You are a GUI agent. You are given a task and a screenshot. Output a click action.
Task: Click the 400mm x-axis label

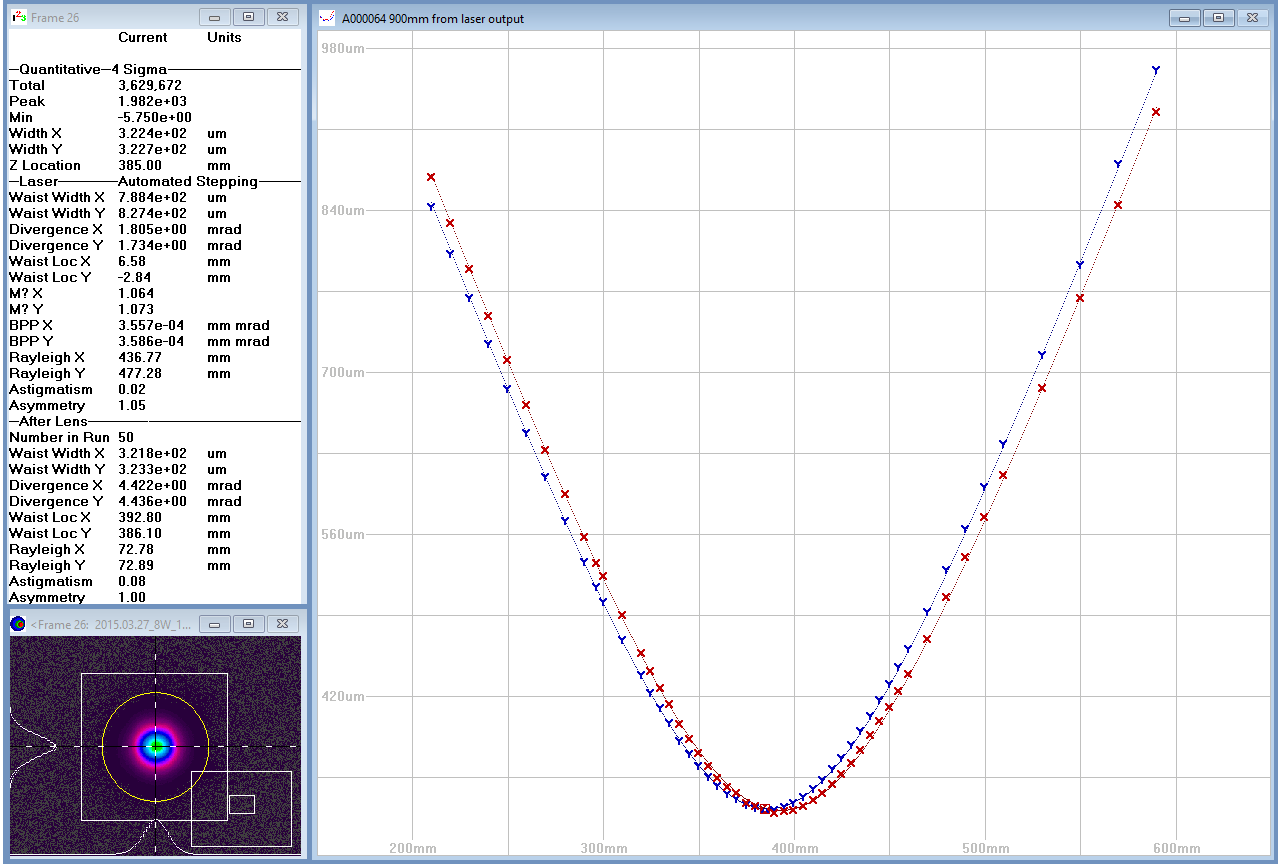[795, 848]
